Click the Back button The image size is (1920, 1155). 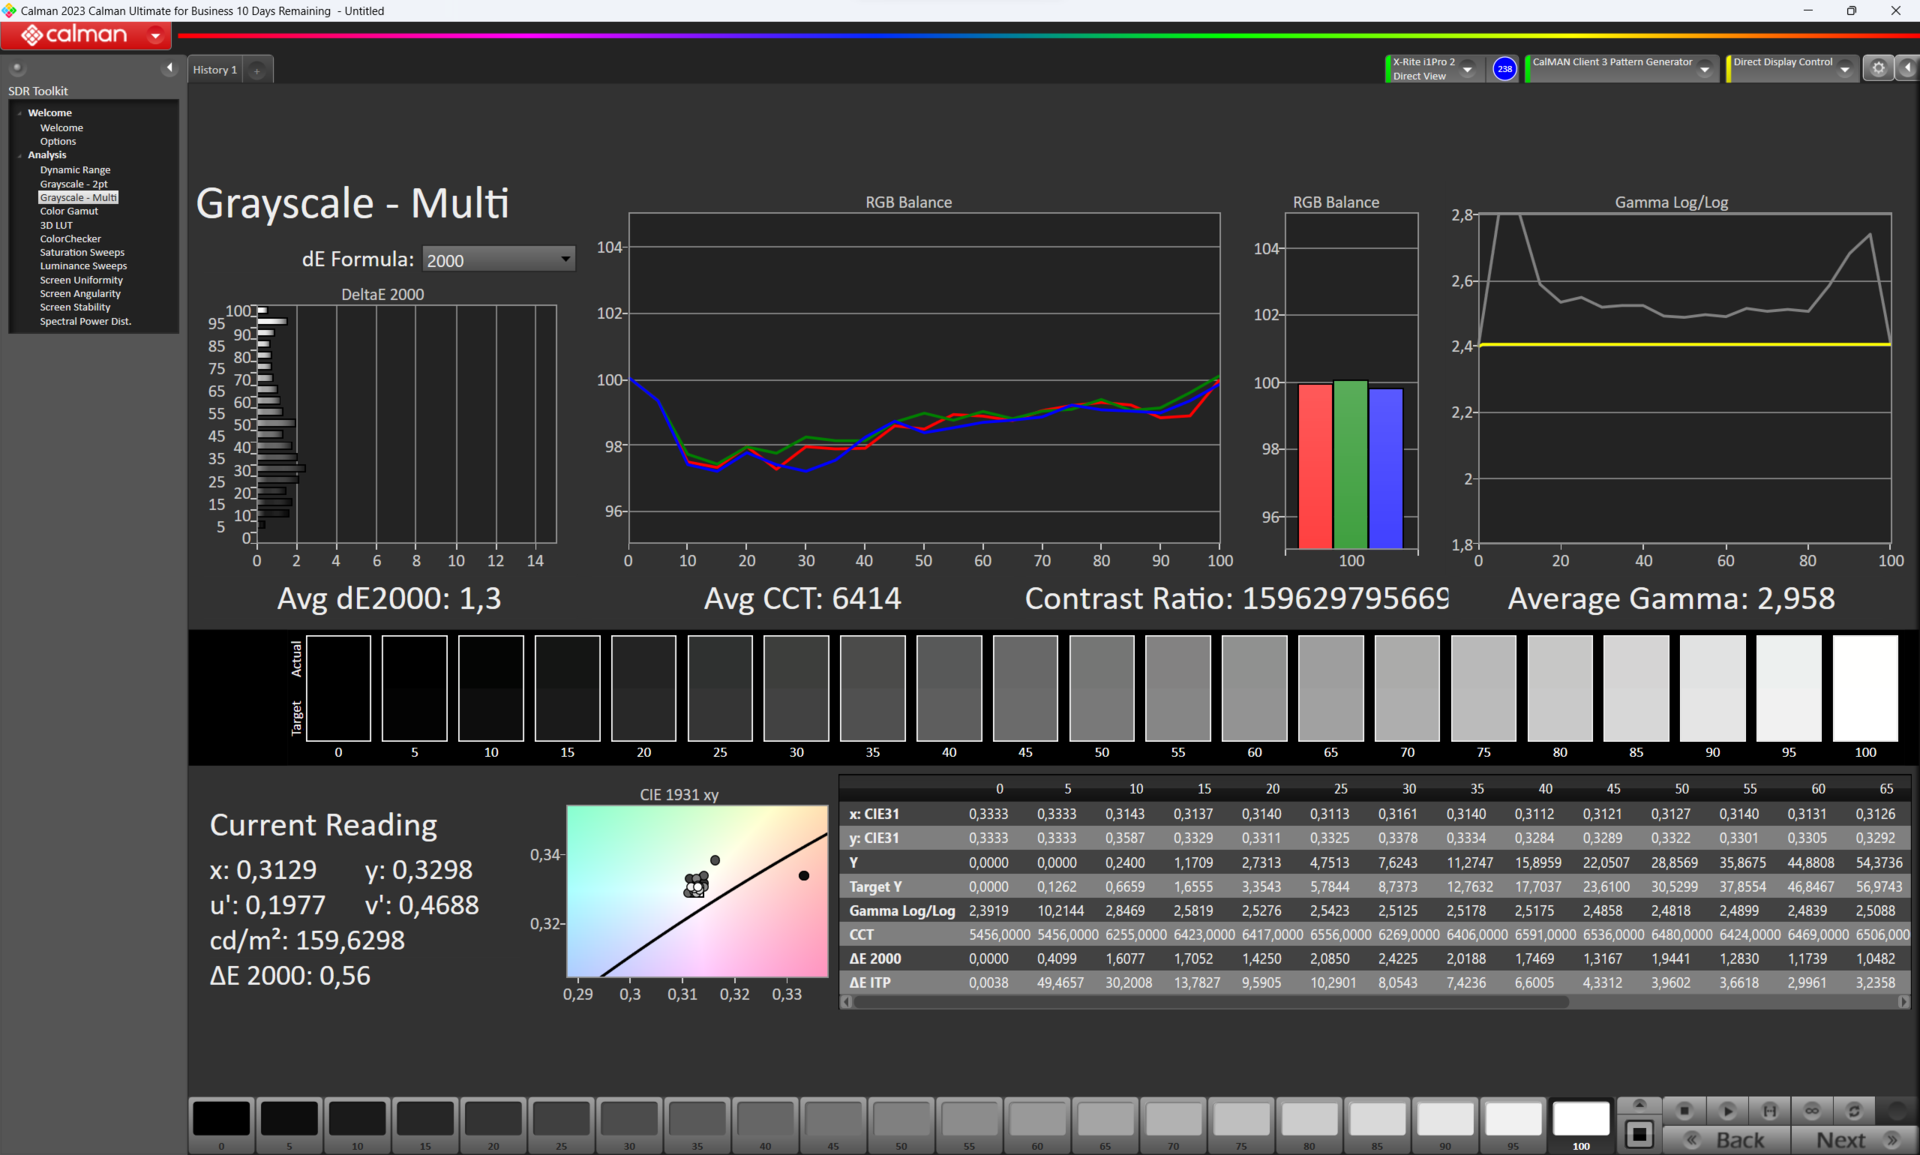click(x=1725, y=1140)
